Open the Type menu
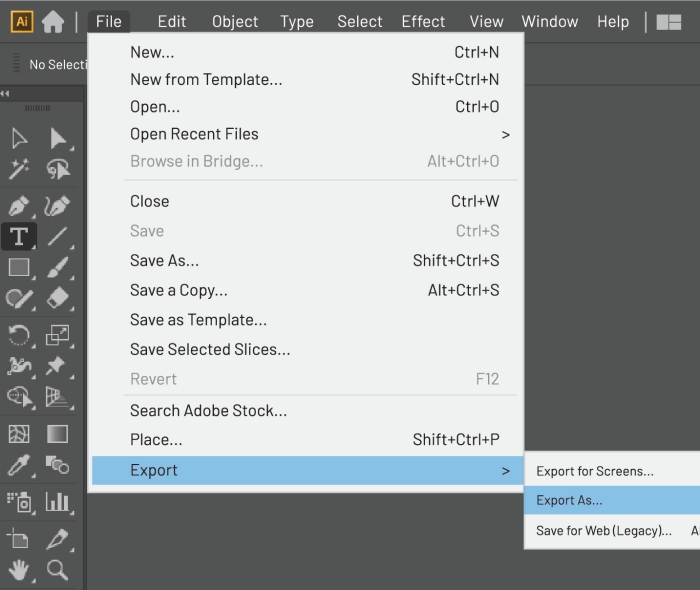The width and height of the screenshot is (700, 590). click(297, 21)
